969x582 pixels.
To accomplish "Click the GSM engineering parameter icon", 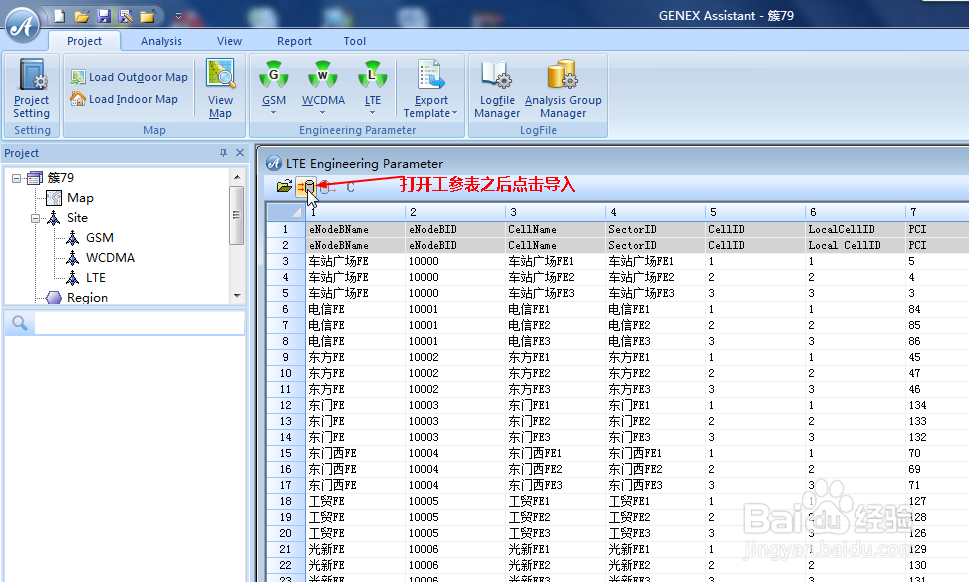I will (x=274, y=75).
